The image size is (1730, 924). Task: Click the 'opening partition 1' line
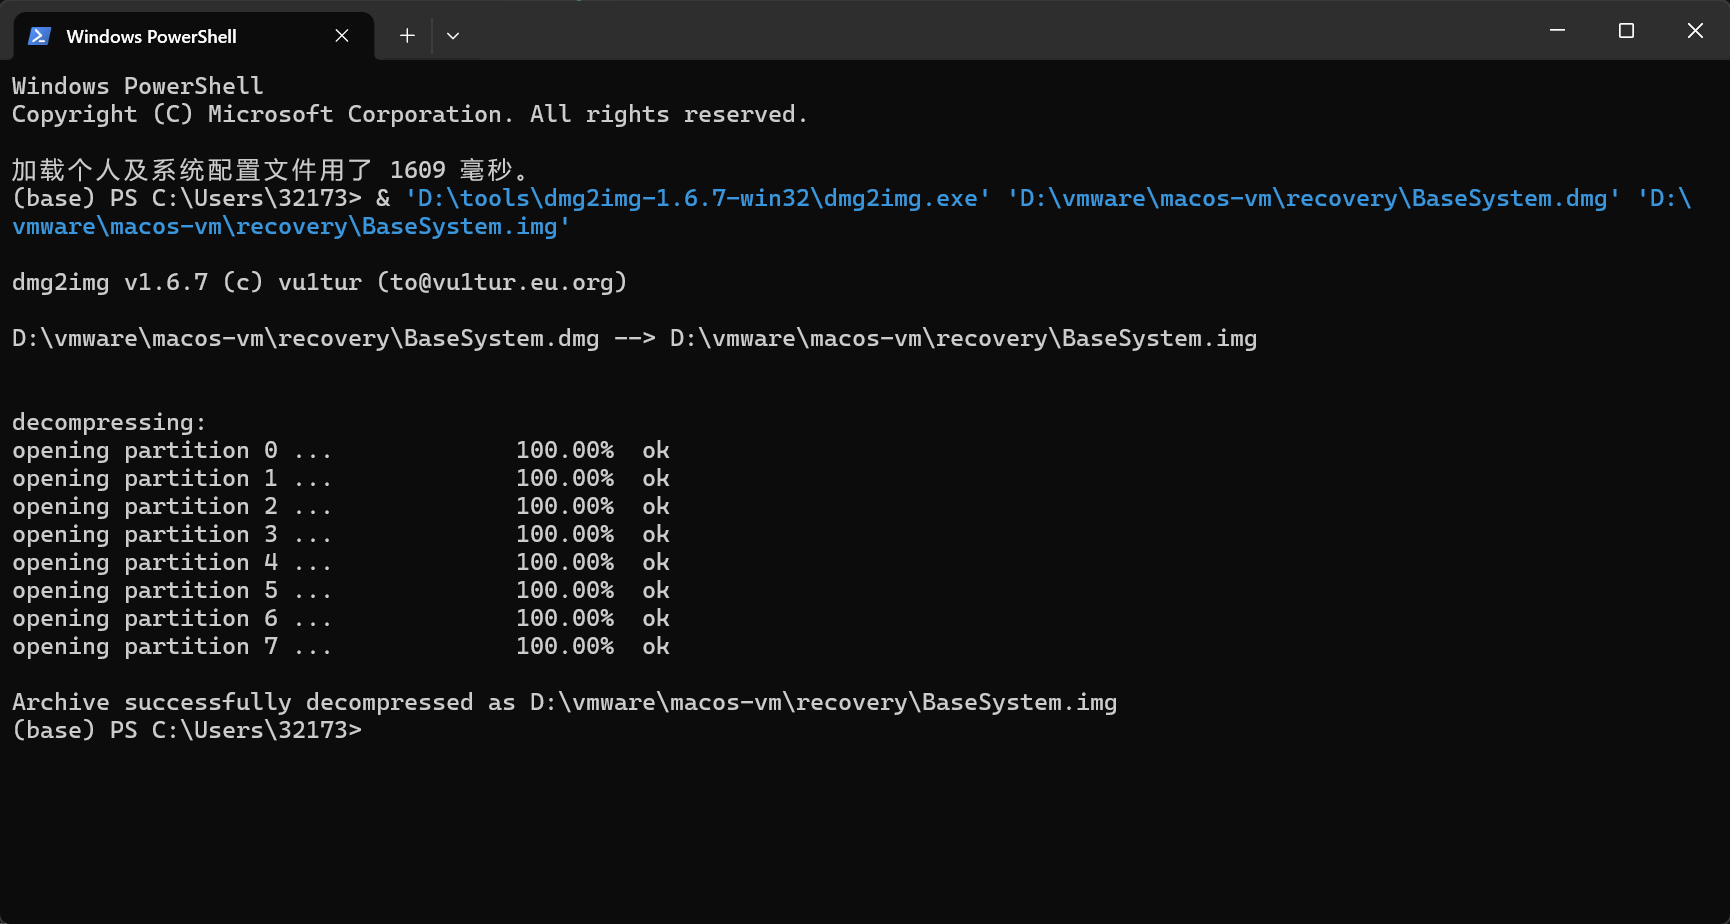(x=341, y=478)
